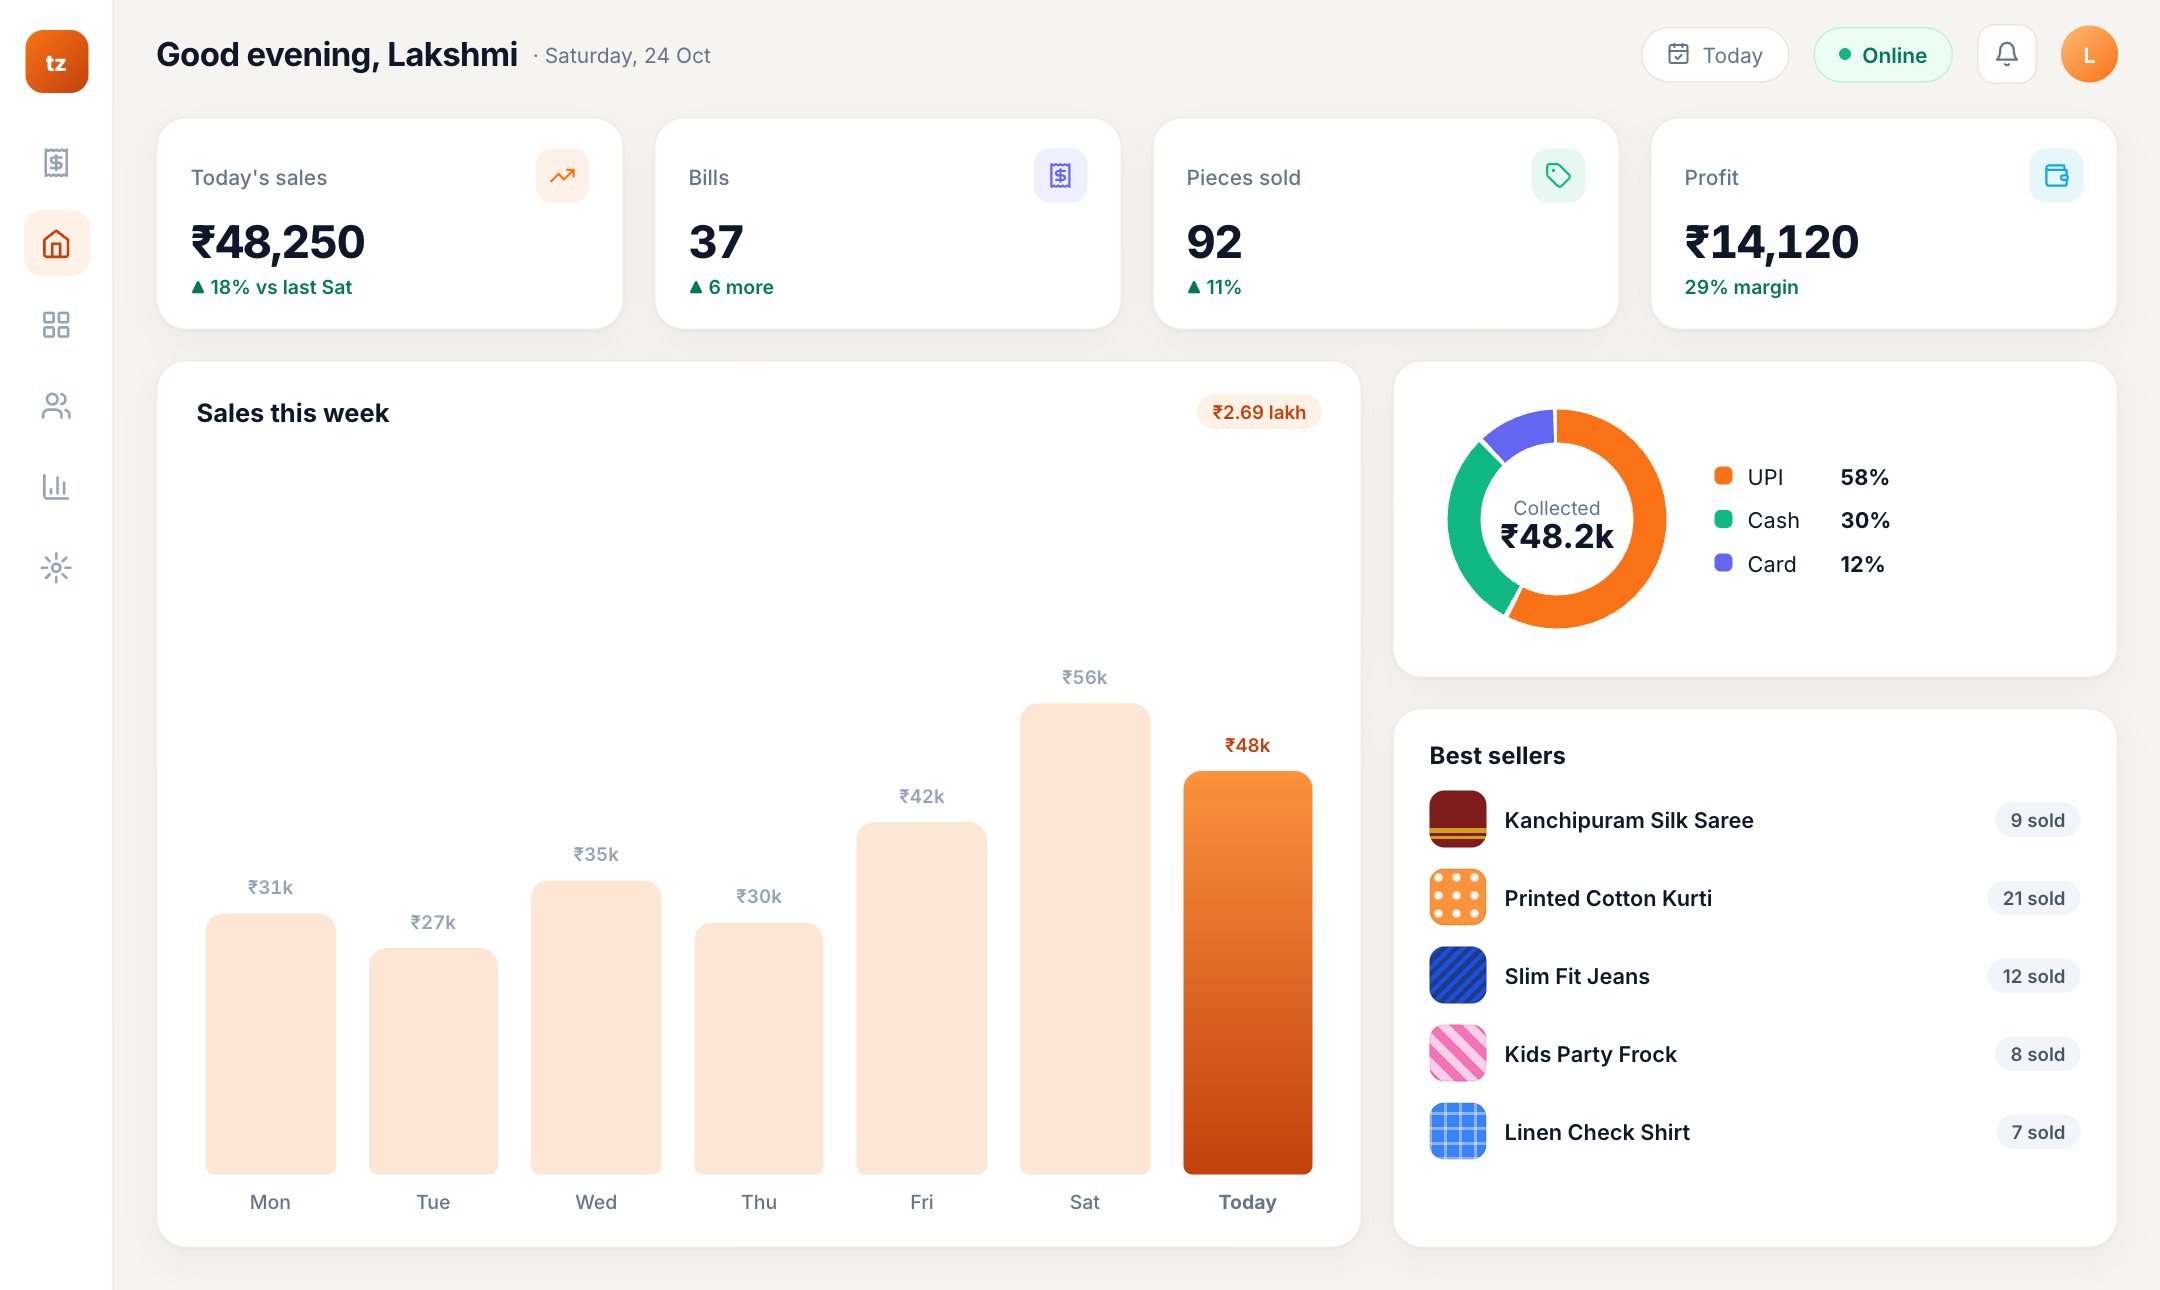Viewport: 2160px width, 1290px height.
Task: Click the ₹48,250 sales value
Action: click(x=278, y=242)
